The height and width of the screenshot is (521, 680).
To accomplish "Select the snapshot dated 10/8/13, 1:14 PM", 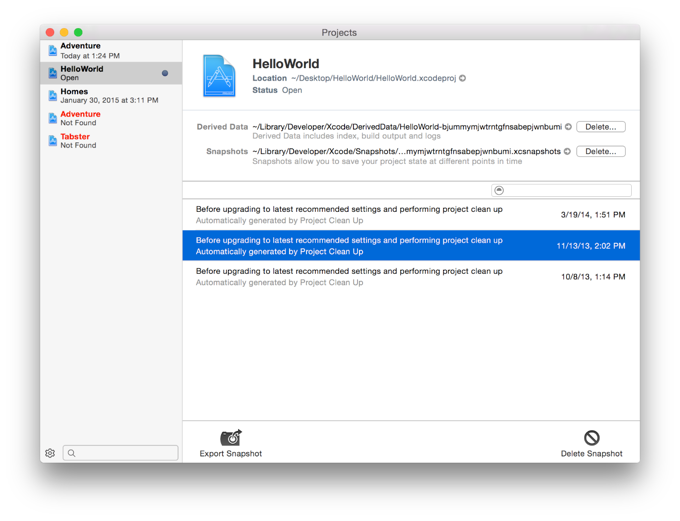I will point(411,276).
